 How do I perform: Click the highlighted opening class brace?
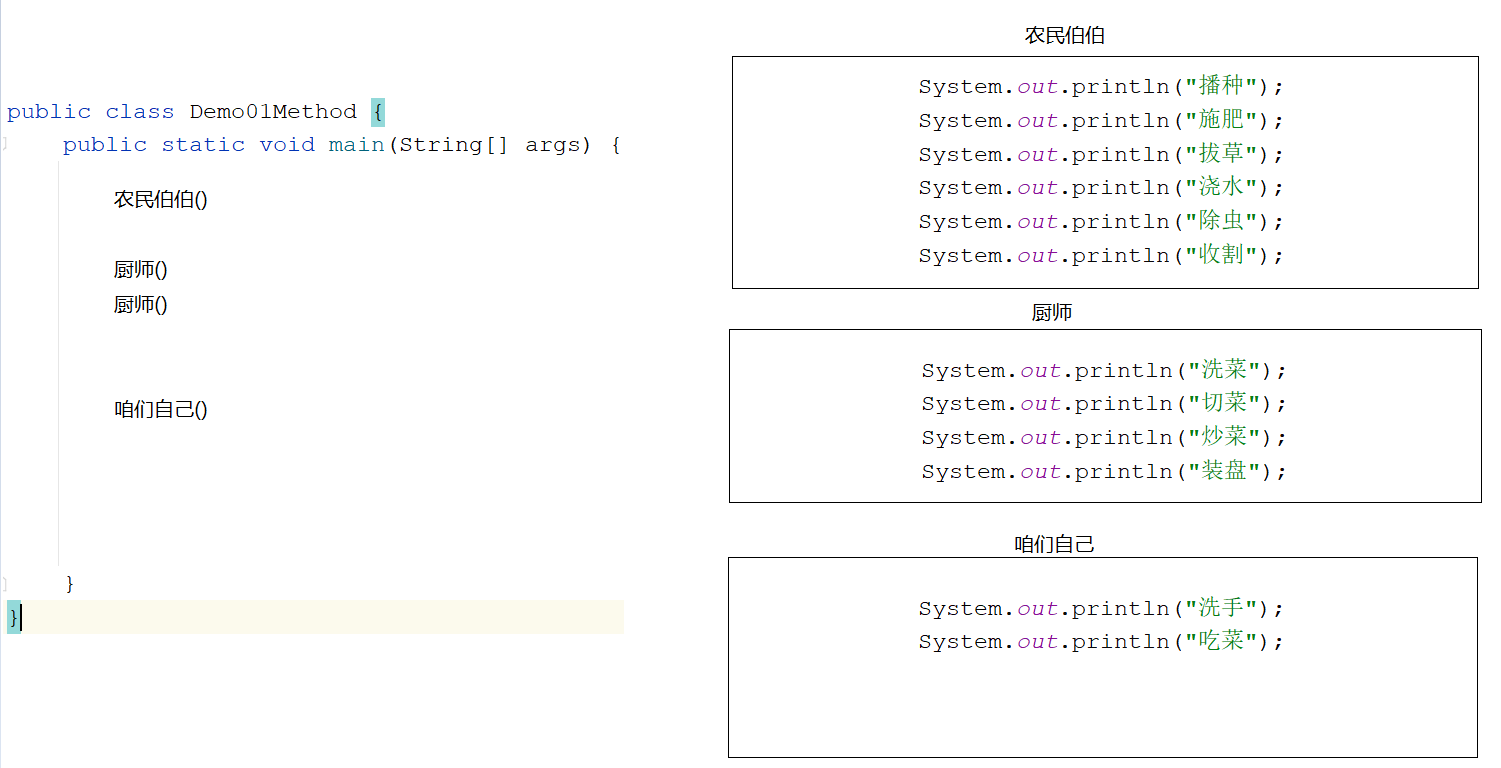(377, 112)
